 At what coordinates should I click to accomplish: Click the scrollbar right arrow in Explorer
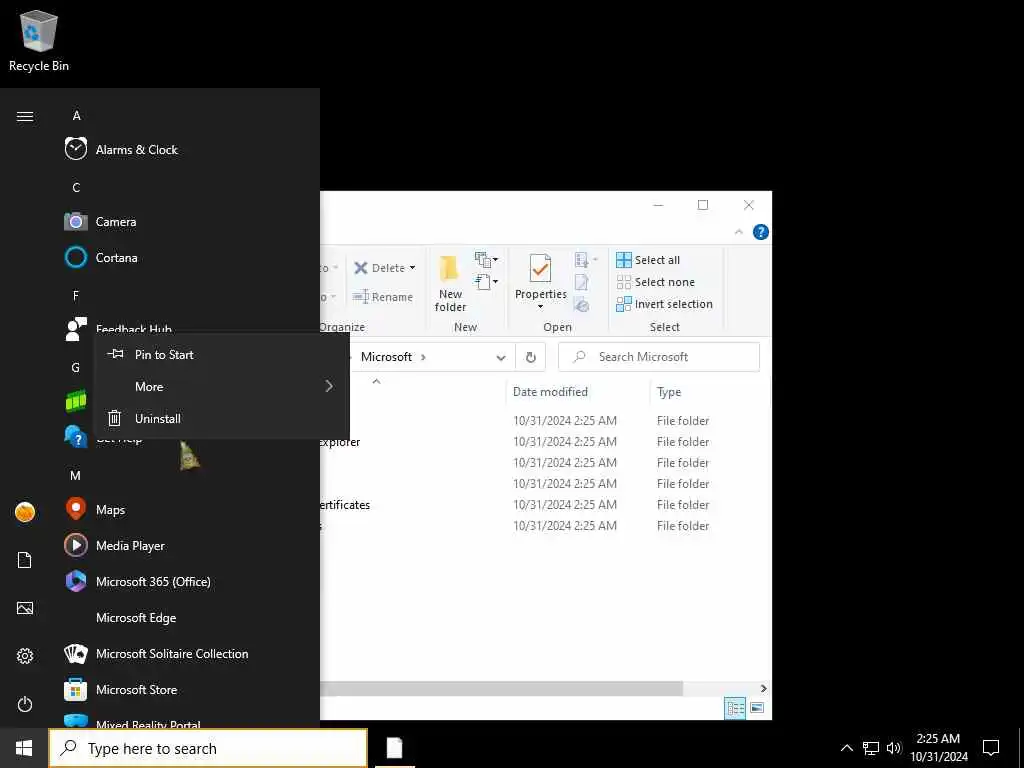[x=763, y=688]
